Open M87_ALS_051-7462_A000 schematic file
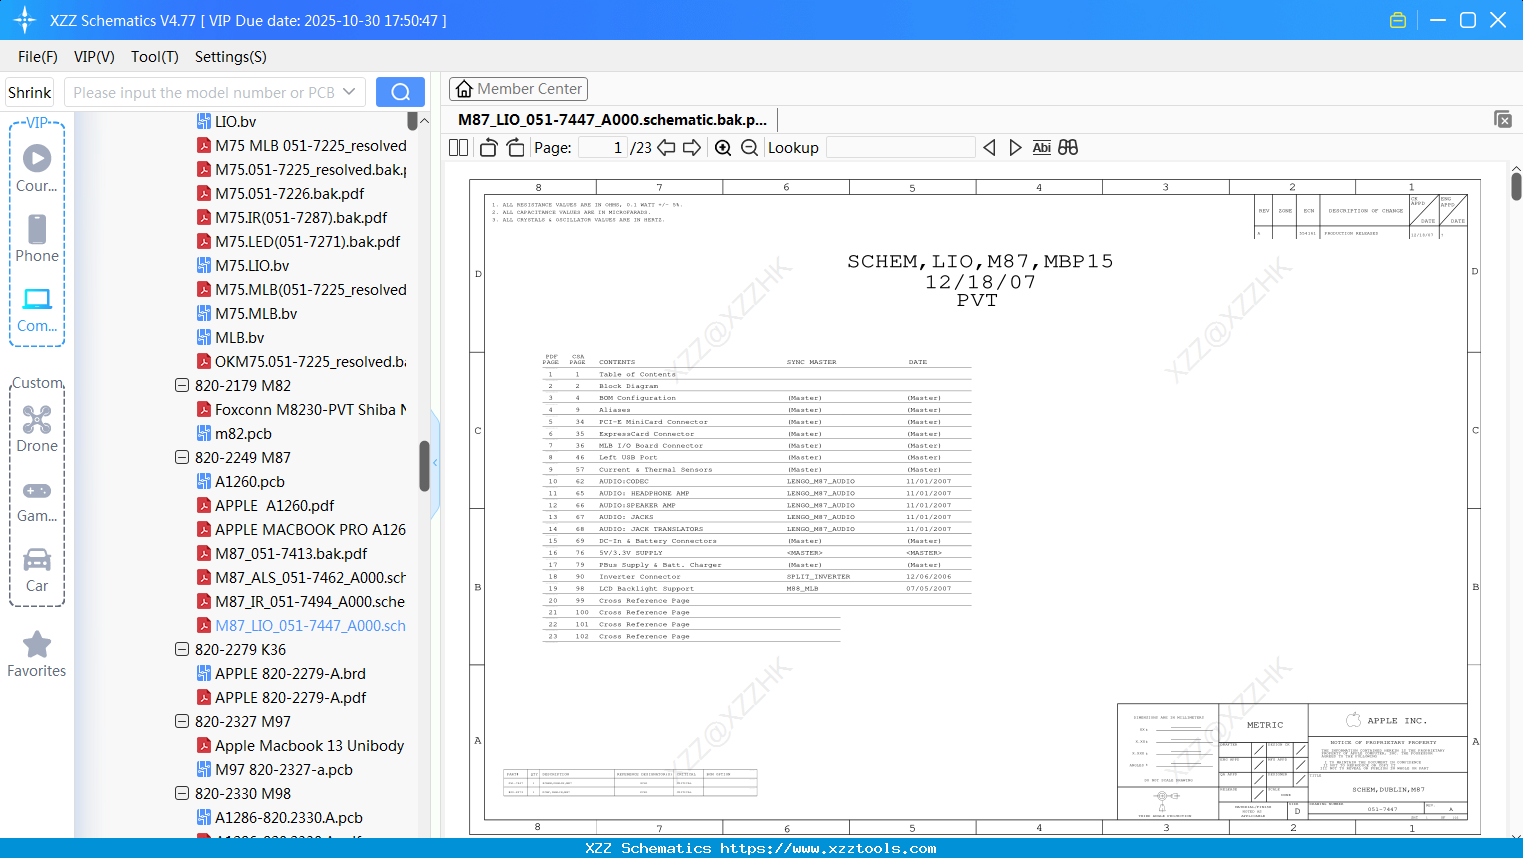The image size is (1523, 858). click(311, 578)
